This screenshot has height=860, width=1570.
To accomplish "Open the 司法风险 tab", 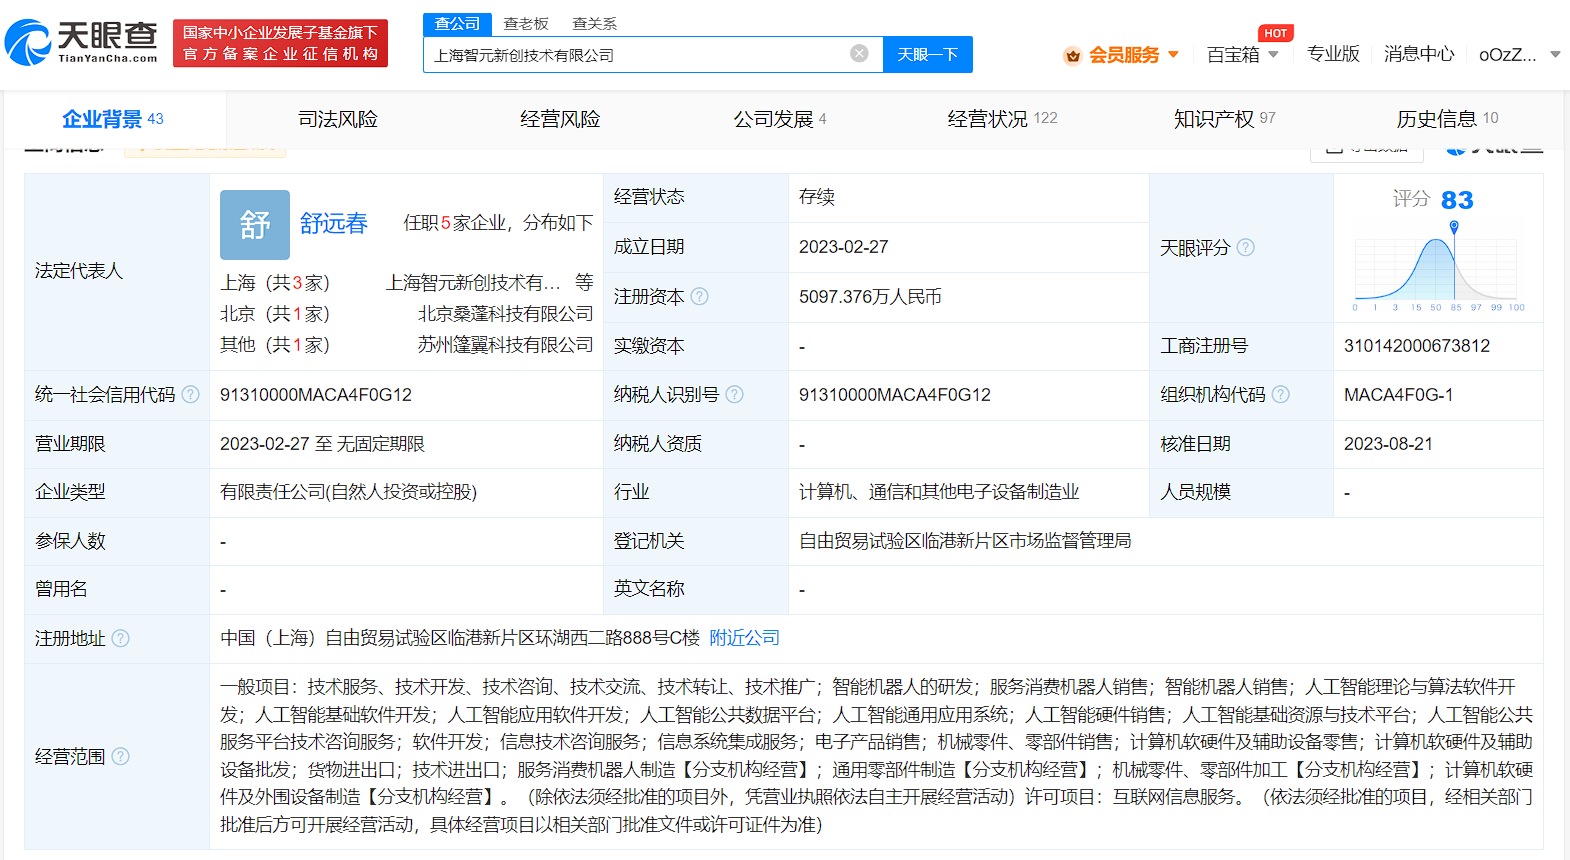I will tap(338, 119).
